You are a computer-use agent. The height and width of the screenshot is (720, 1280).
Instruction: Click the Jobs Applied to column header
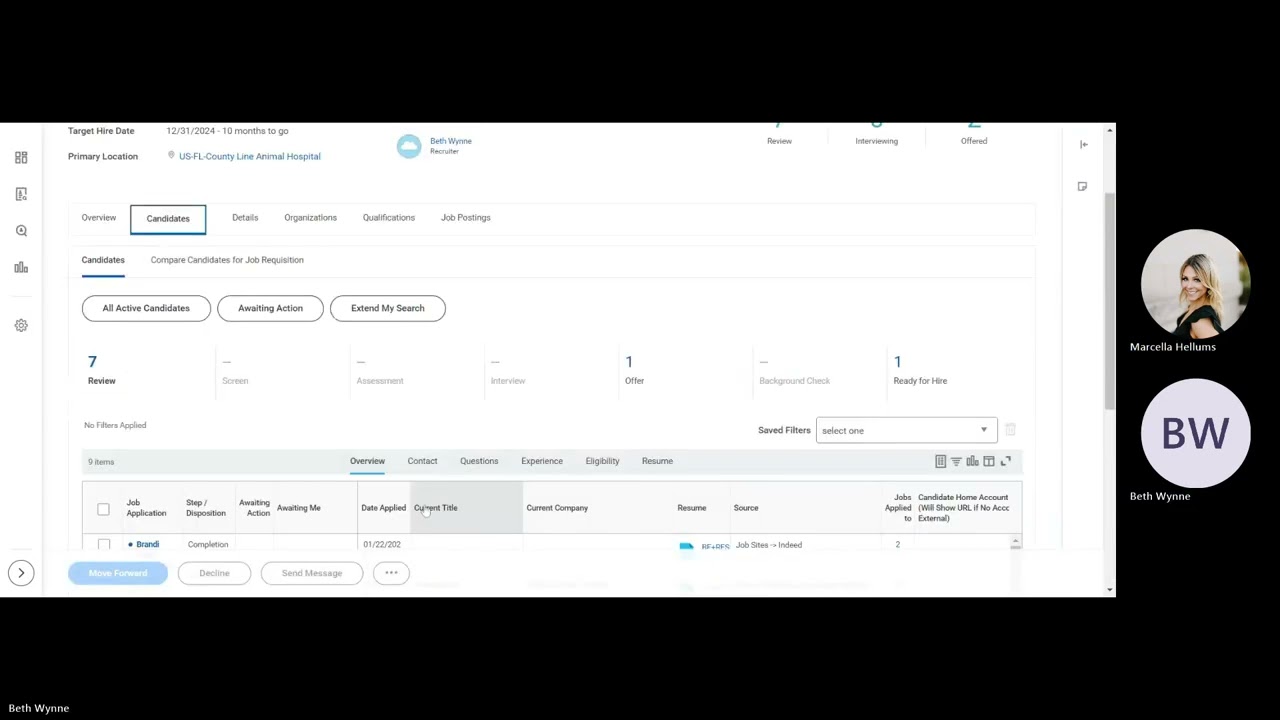point(898,508)
